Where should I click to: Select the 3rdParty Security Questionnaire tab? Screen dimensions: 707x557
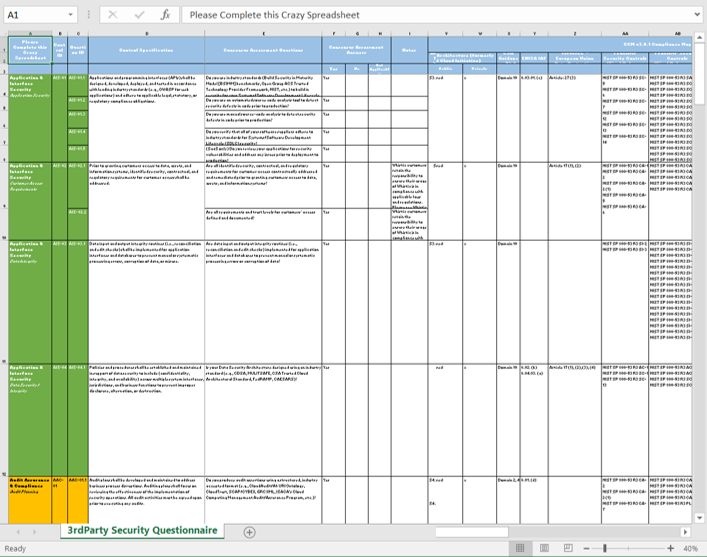click(x=142, y=530)
